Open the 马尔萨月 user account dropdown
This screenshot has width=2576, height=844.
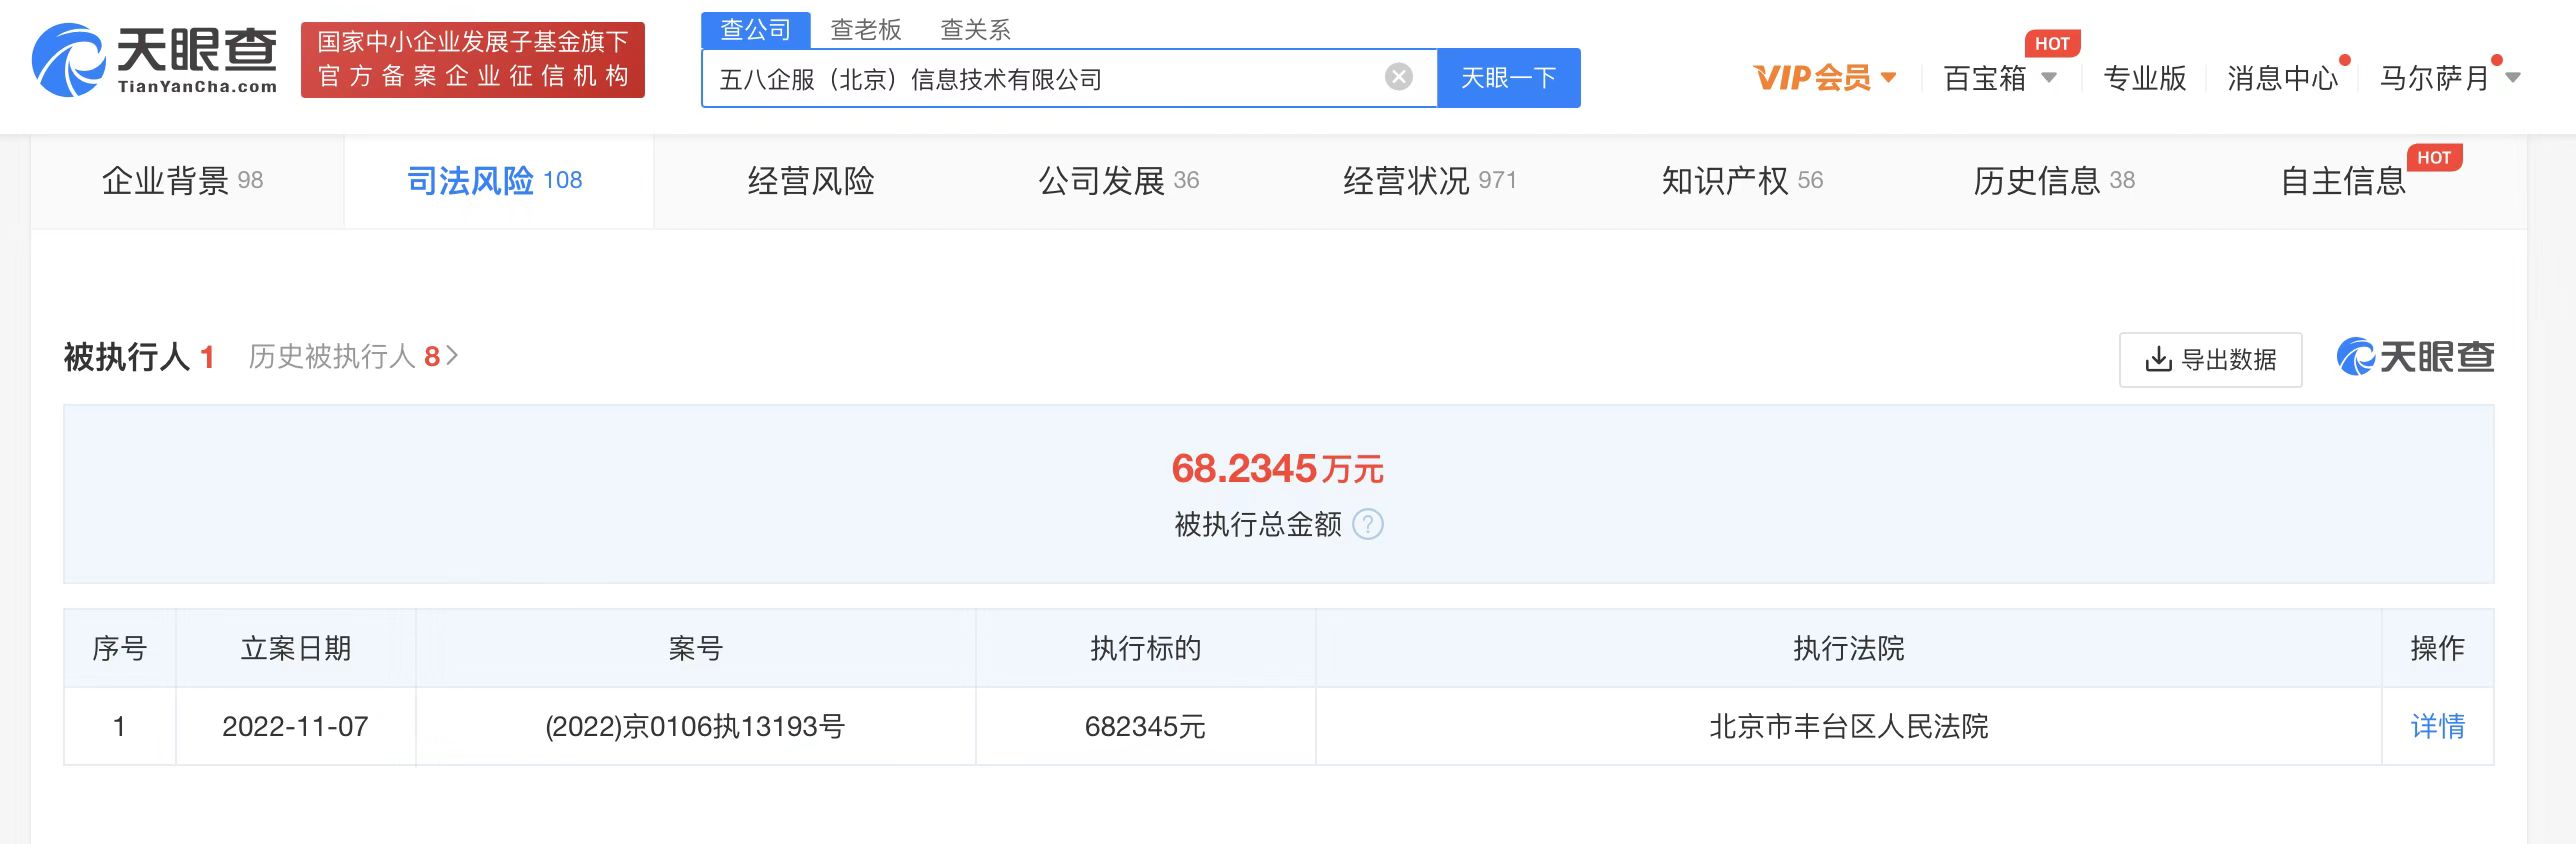(x=2448, y=77)
